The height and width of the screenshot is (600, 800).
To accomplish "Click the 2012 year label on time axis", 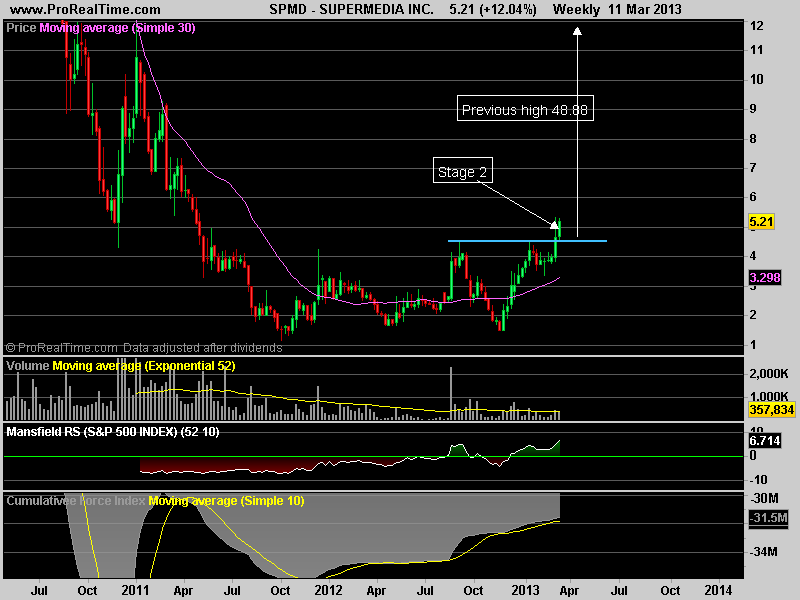I will pyautogui.click(x=328, y=590).
